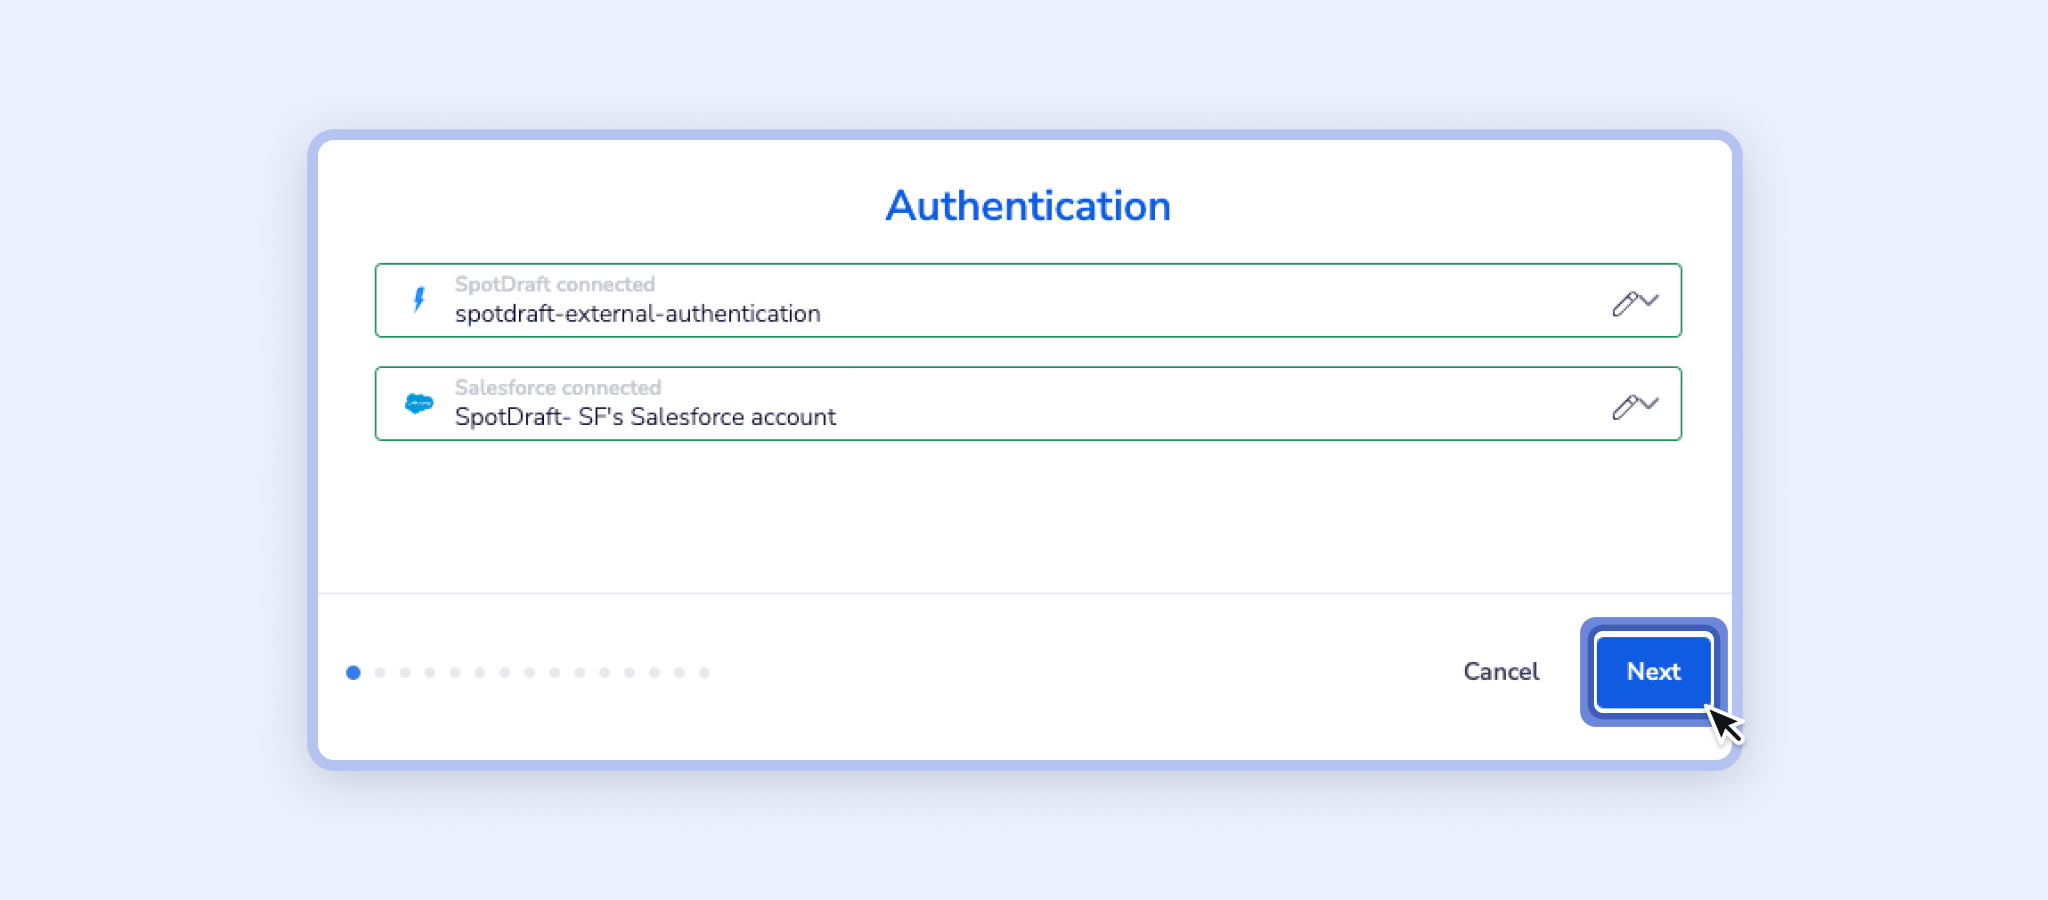The width and height of the screenshot is (2048, 900).
Task: Click the Authentication heading
Action: (x=1028, y=206)
